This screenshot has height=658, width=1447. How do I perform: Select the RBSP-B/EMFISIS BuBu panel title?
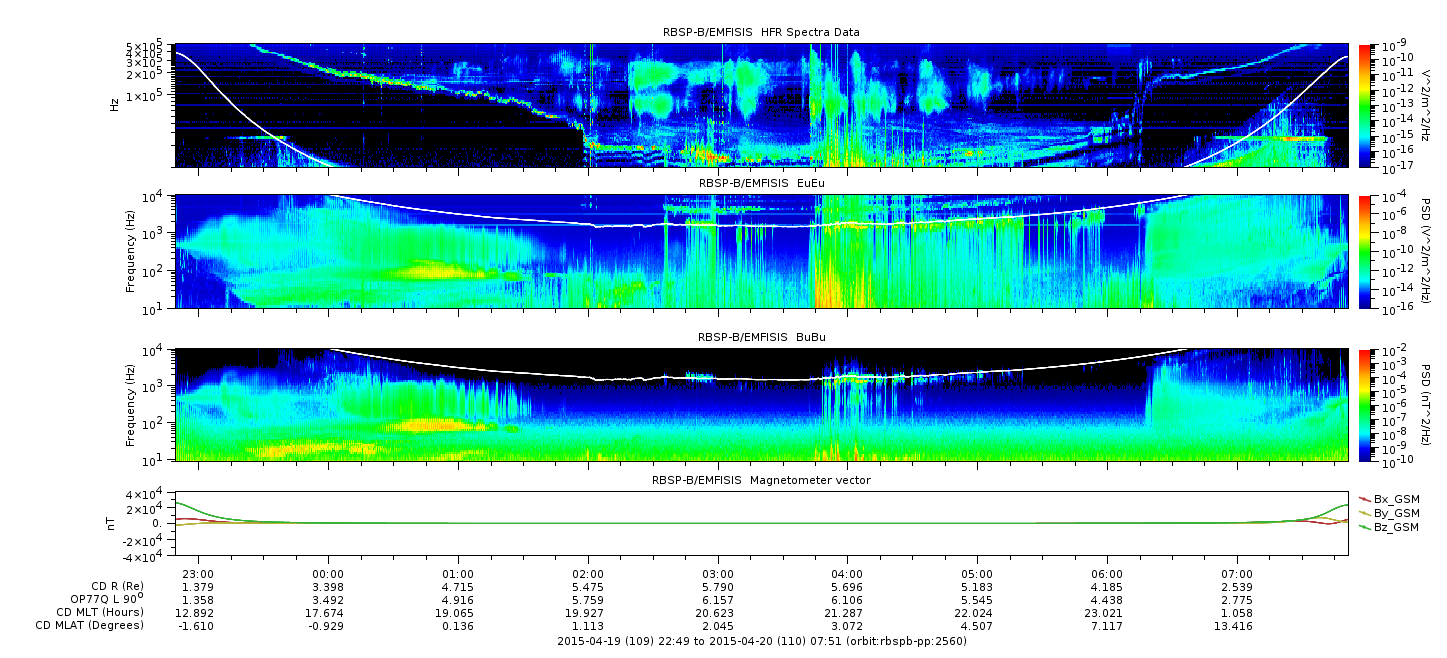point(761,337)
